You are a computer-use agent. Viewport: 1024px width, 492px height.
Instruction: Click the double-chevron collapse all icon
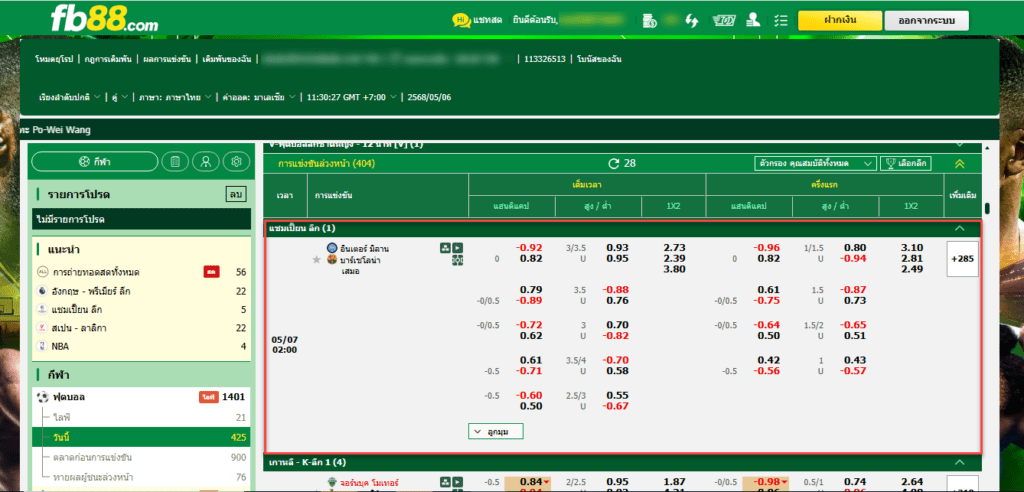pyautogui.click(x=959, y=164)
